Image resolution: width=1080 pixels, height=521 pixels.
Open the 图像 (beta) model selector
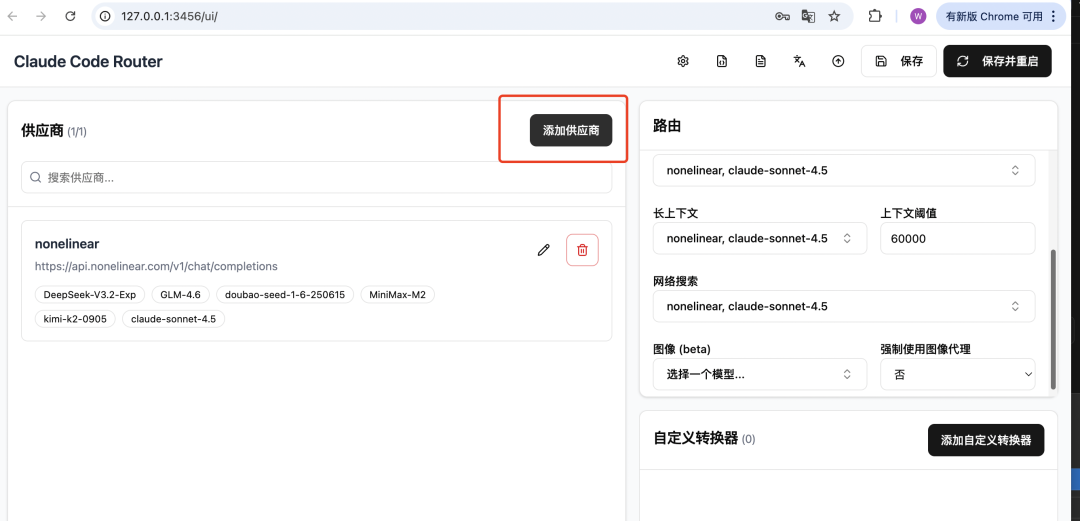759,374
